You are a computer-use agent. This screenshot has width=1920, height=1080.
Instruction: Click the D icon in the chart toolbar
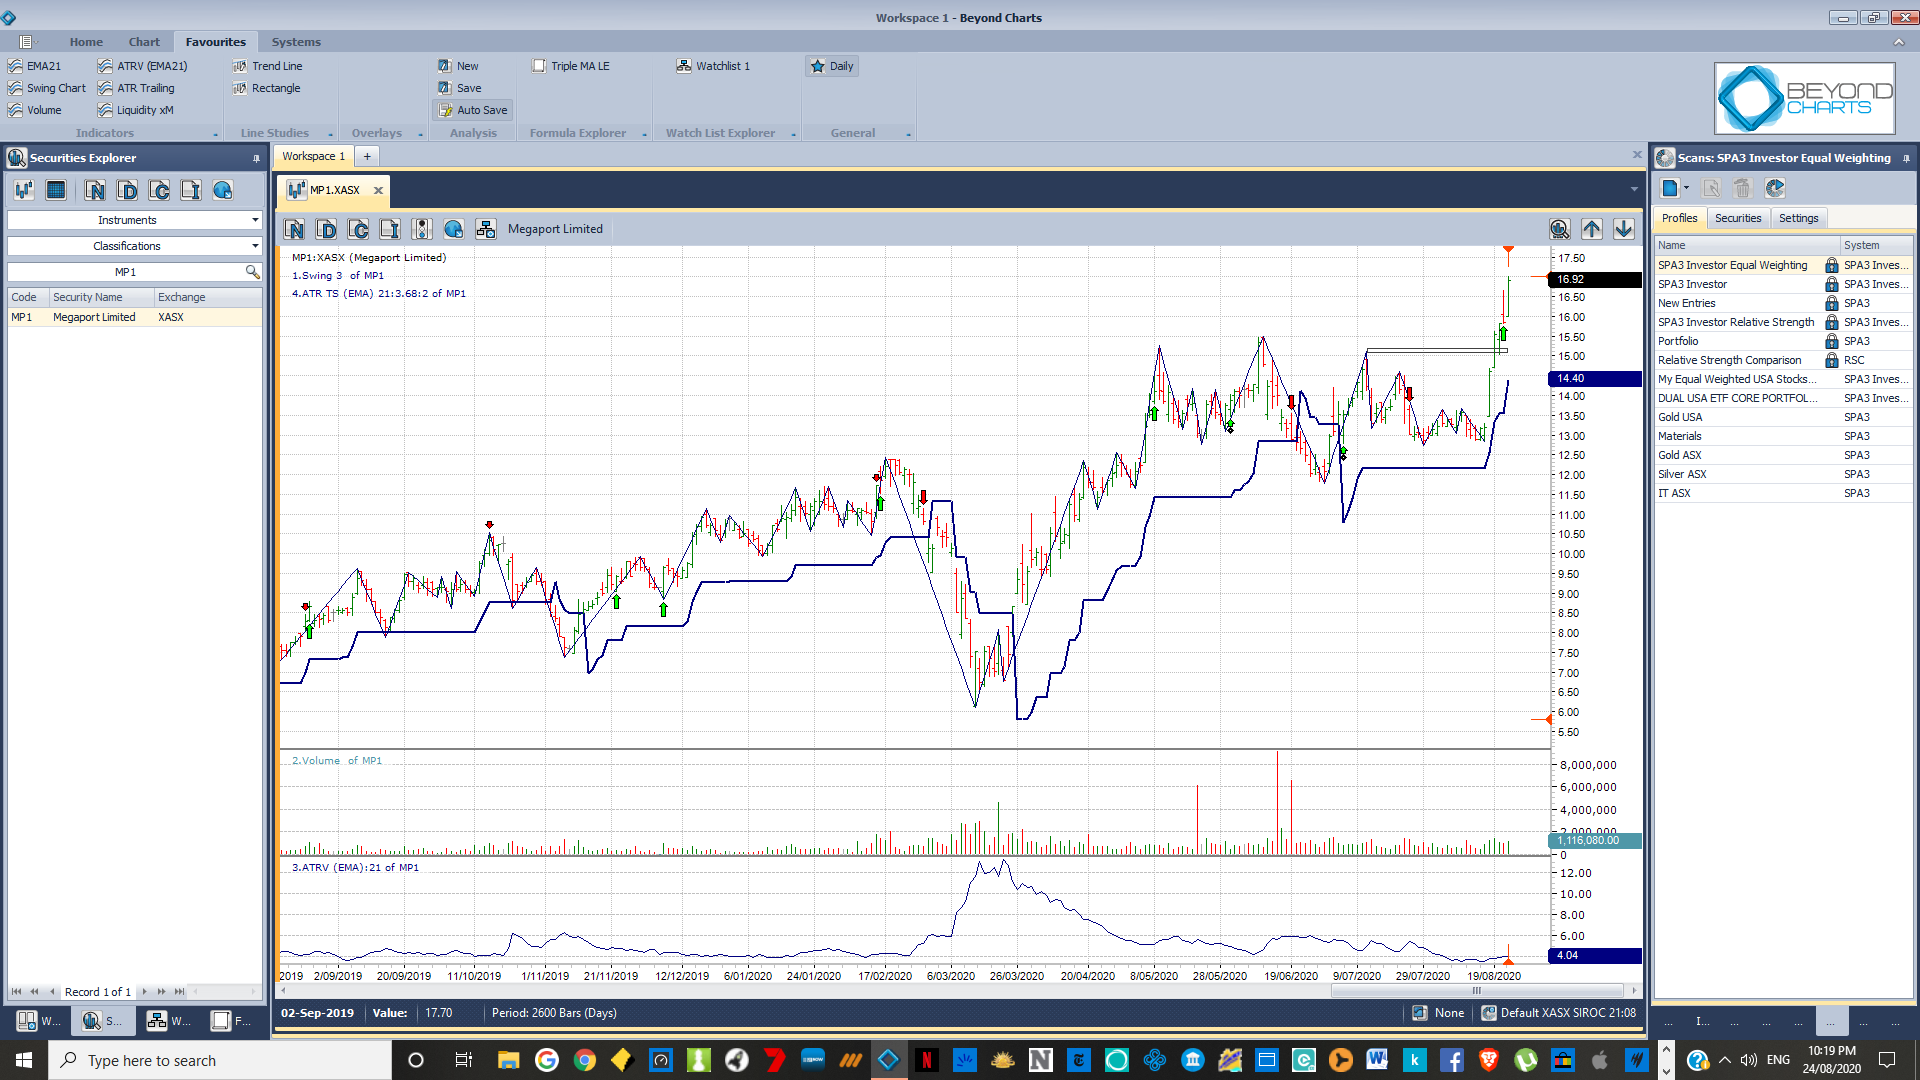click(x=326, y=229)
